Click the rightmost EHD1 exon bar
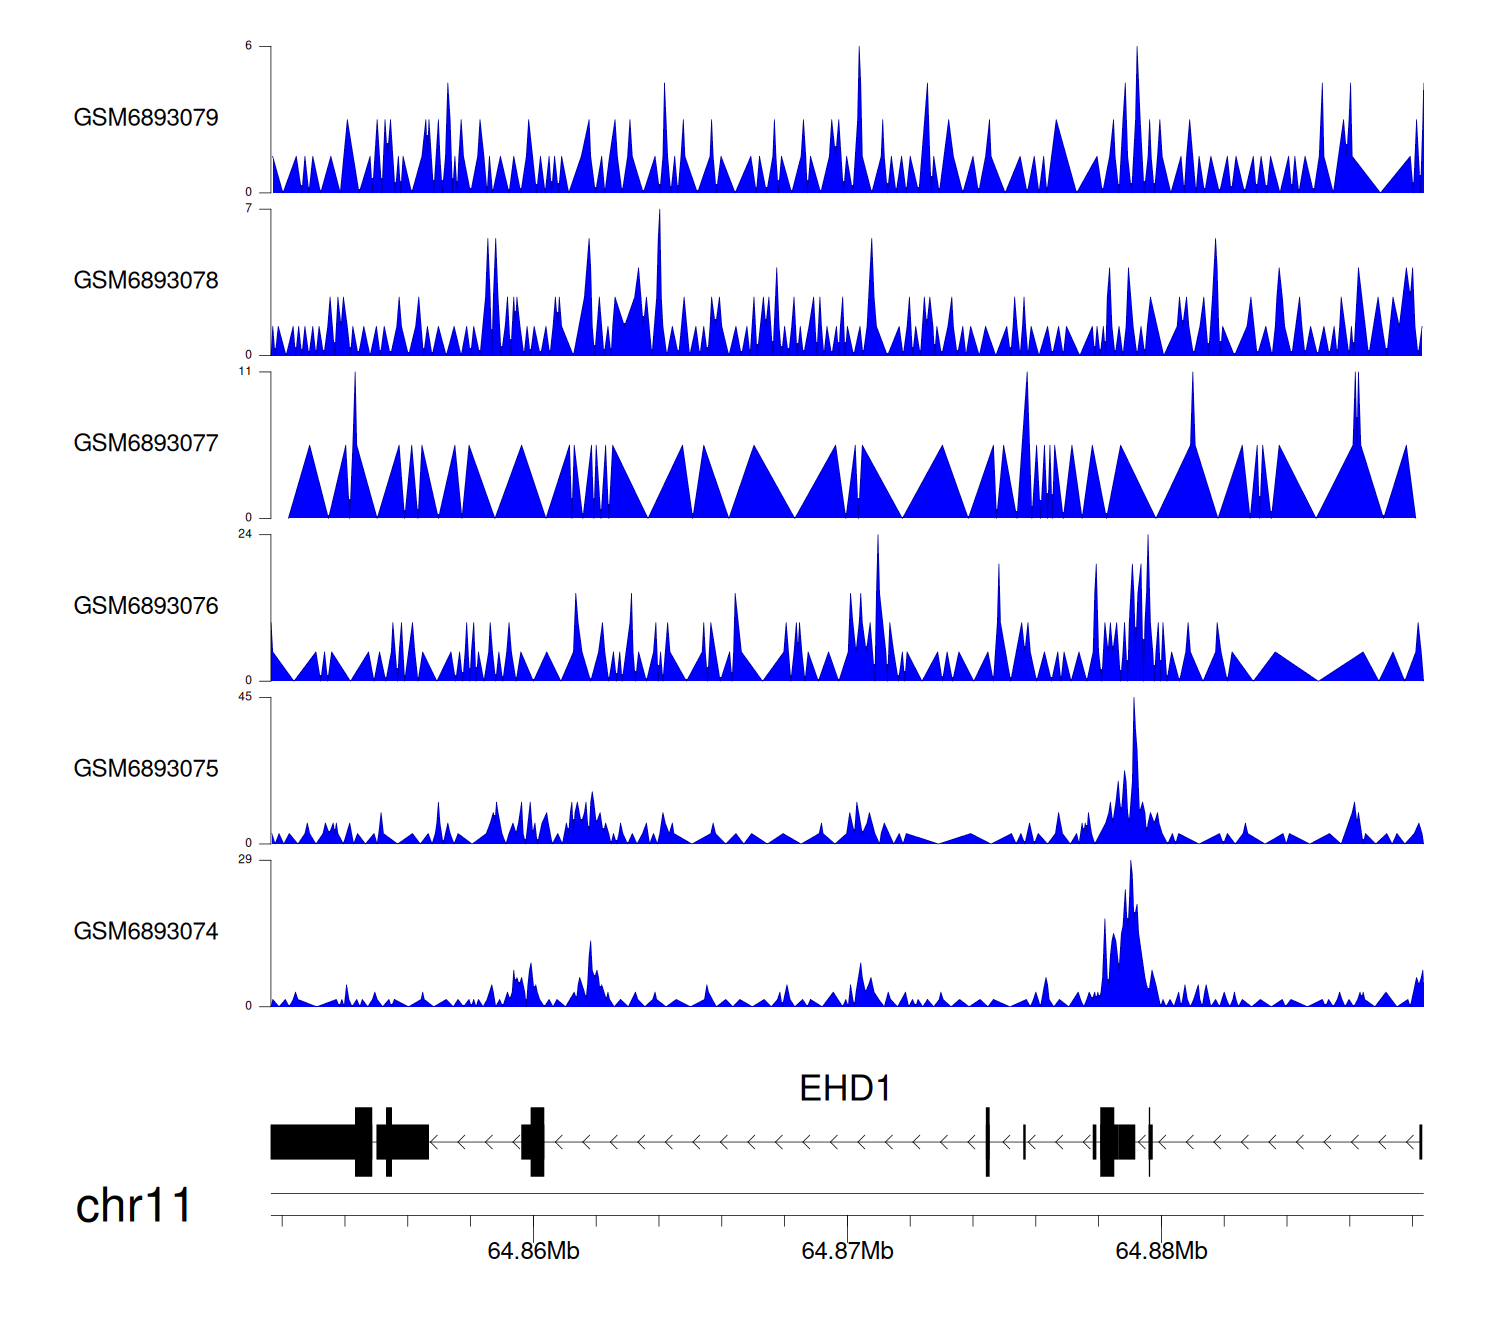Viewport: 1500px width, 1320px height. coord(1420,1142)
